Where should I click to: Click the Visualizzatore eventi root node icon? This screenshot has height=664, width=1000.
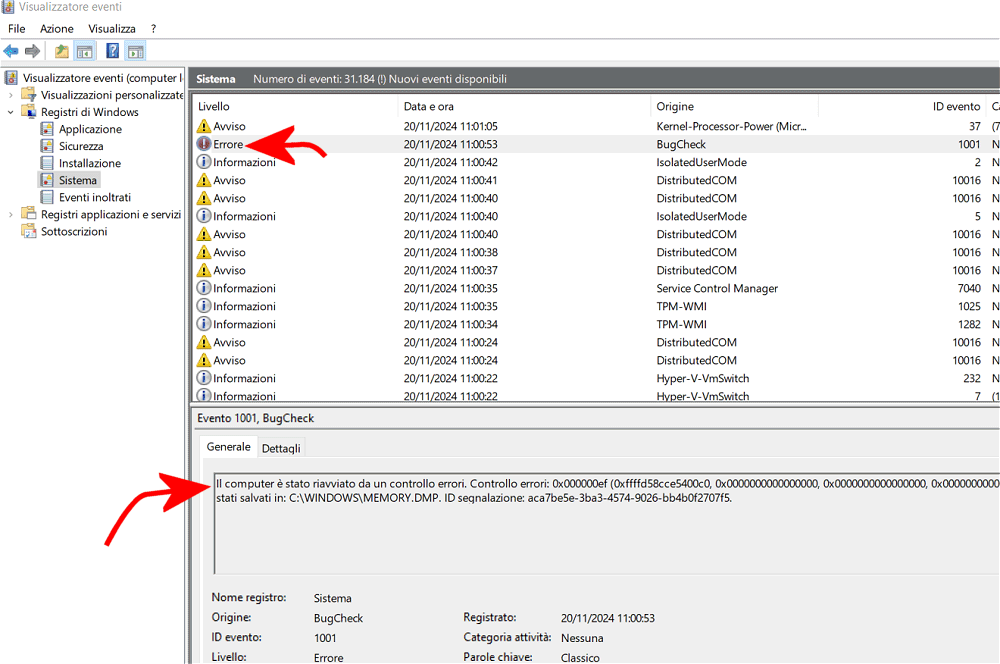click(11, 78)
